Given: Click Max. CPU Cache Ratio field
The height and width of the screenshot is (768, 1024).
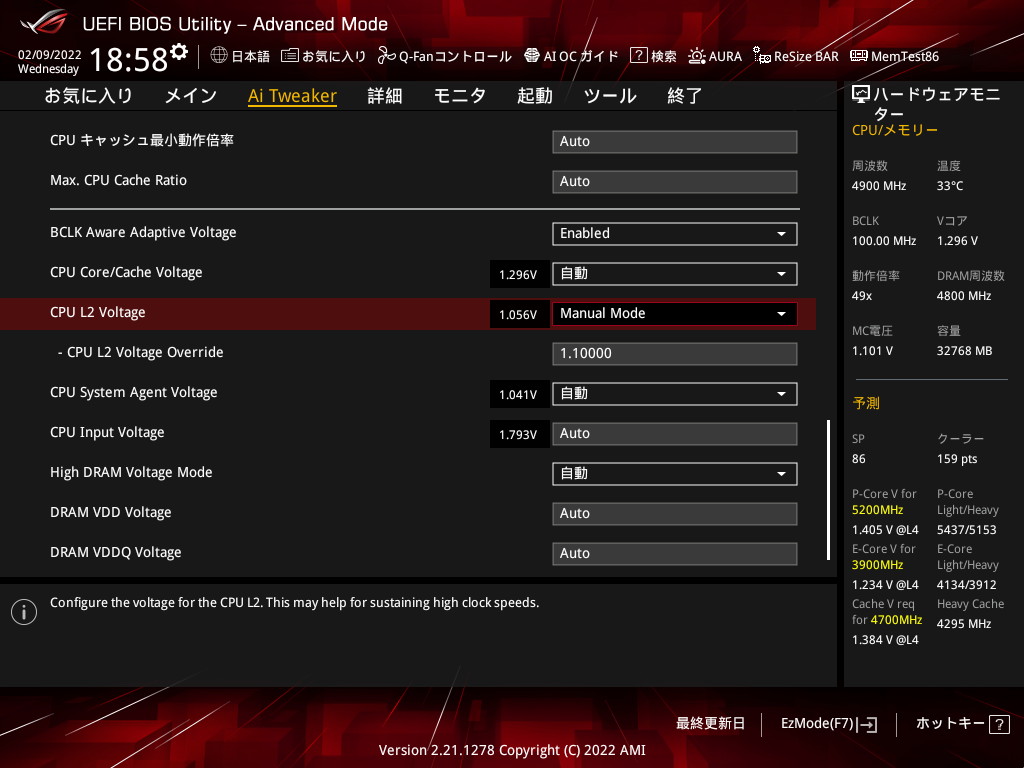Looking at the screenshot, I should click(x=675, y=182).
